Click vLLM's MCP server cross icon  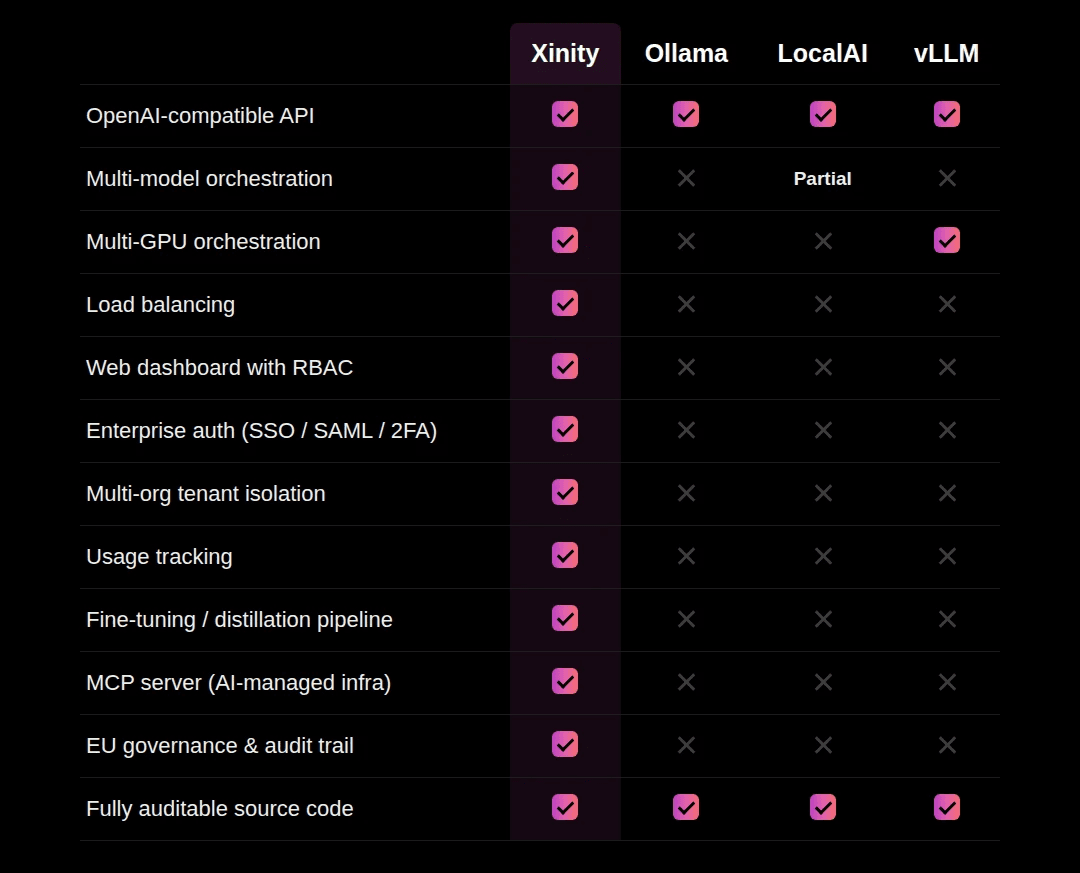click(x=947, y=682)
